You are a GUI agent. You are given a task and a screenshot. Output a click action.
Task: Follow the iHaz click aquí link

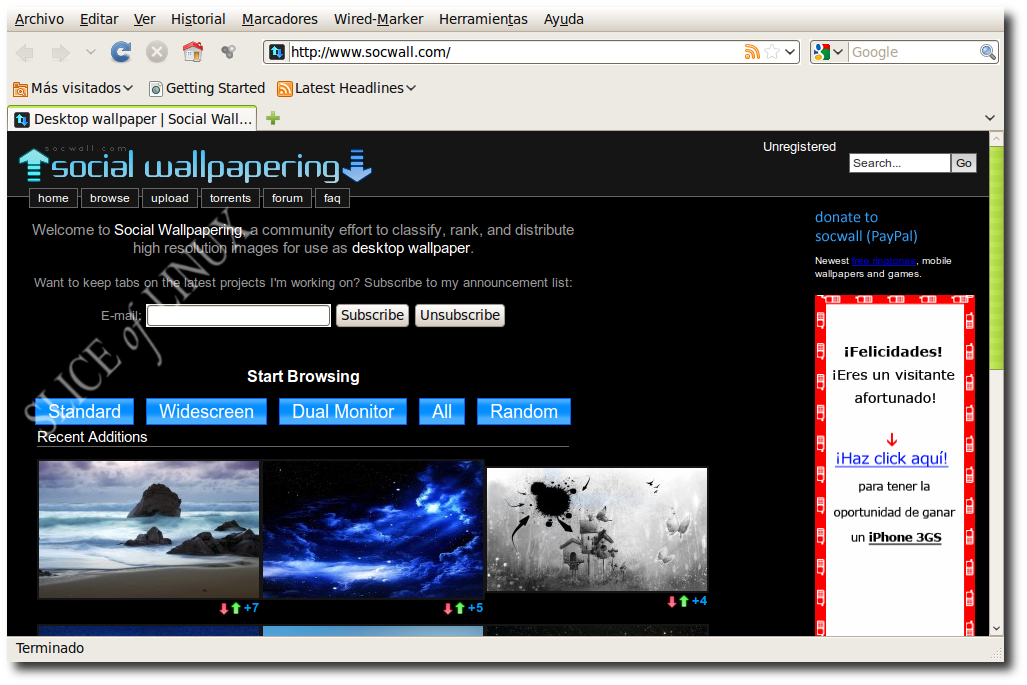[890, 458]
